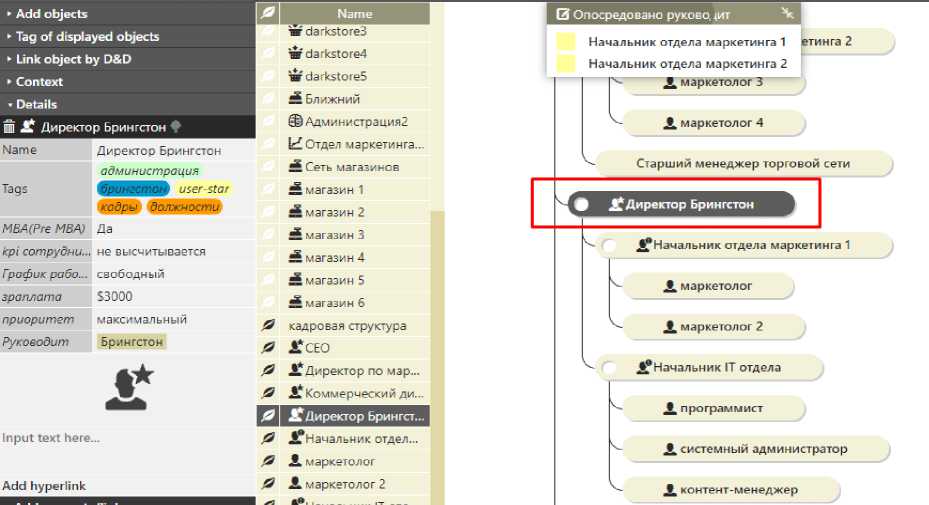Click the person icon on программист node
Viewport: 929px width, 505px height.
pos(669,408)
